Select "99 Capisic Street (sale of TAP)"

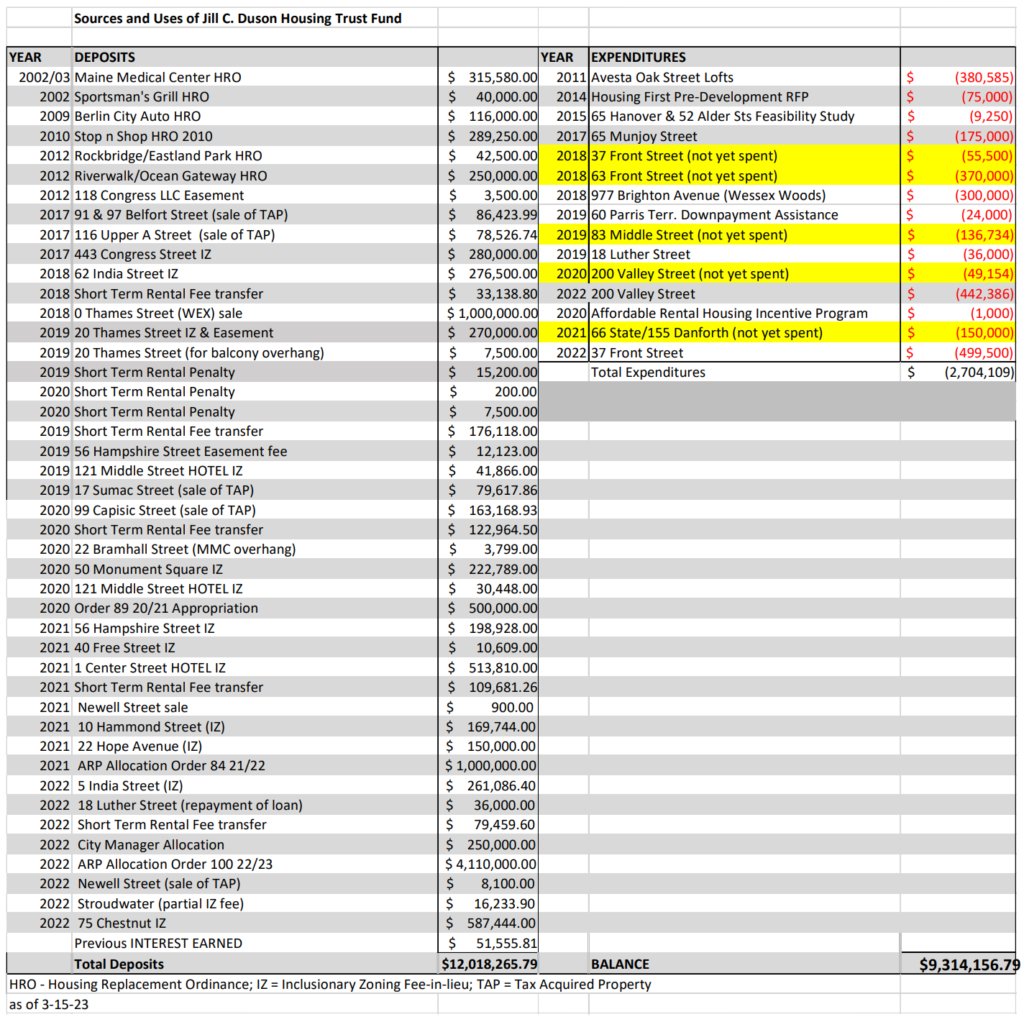point(165,510)
